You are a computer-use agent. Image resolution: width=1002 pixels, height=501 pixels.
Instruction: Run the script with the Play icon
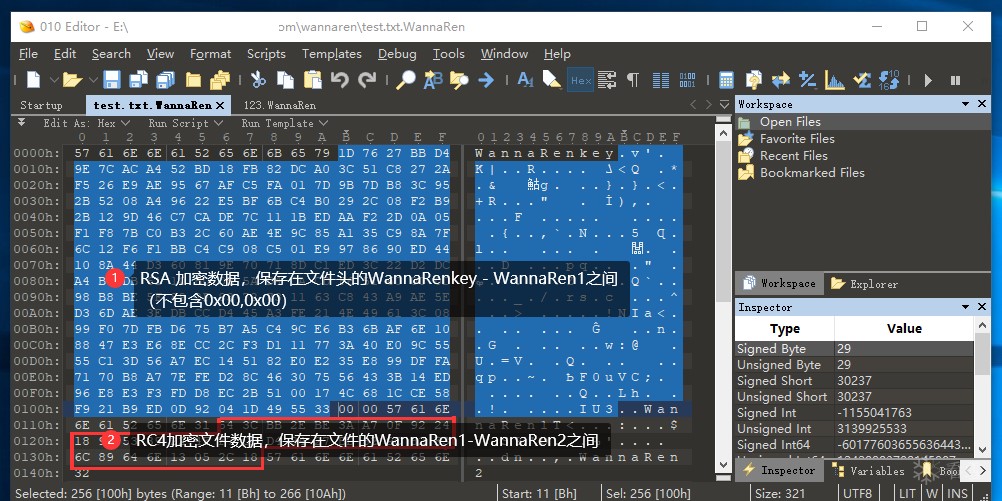pyautogui.click(x=928, y=80)
